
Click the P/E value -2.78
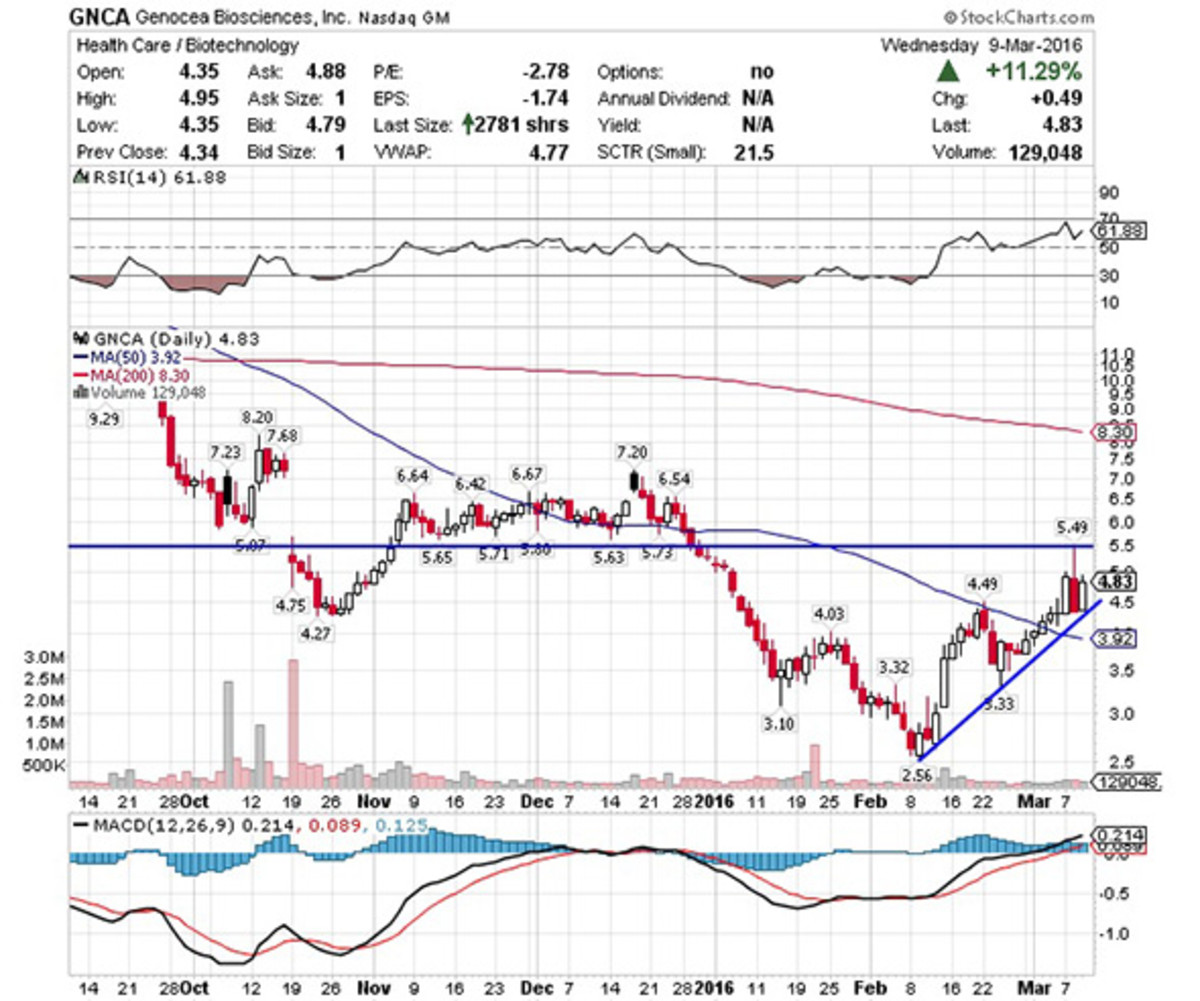548,72
